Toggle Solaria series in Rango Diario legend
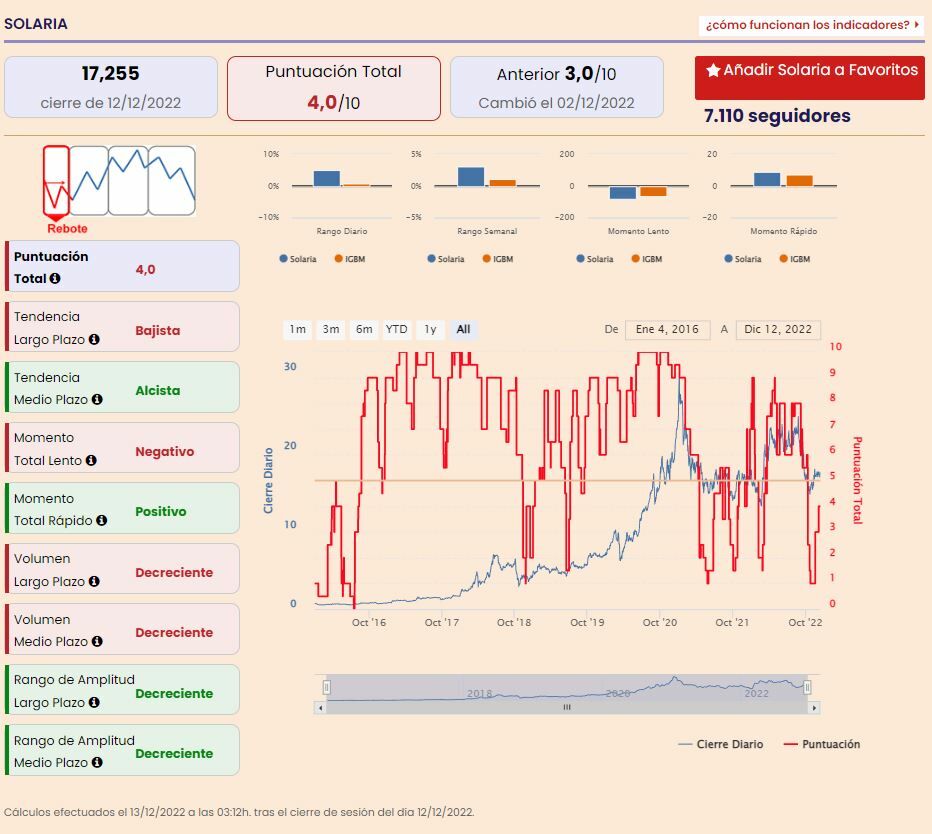The height and width of the screenshot is (834, 932). tap(298, 259)
